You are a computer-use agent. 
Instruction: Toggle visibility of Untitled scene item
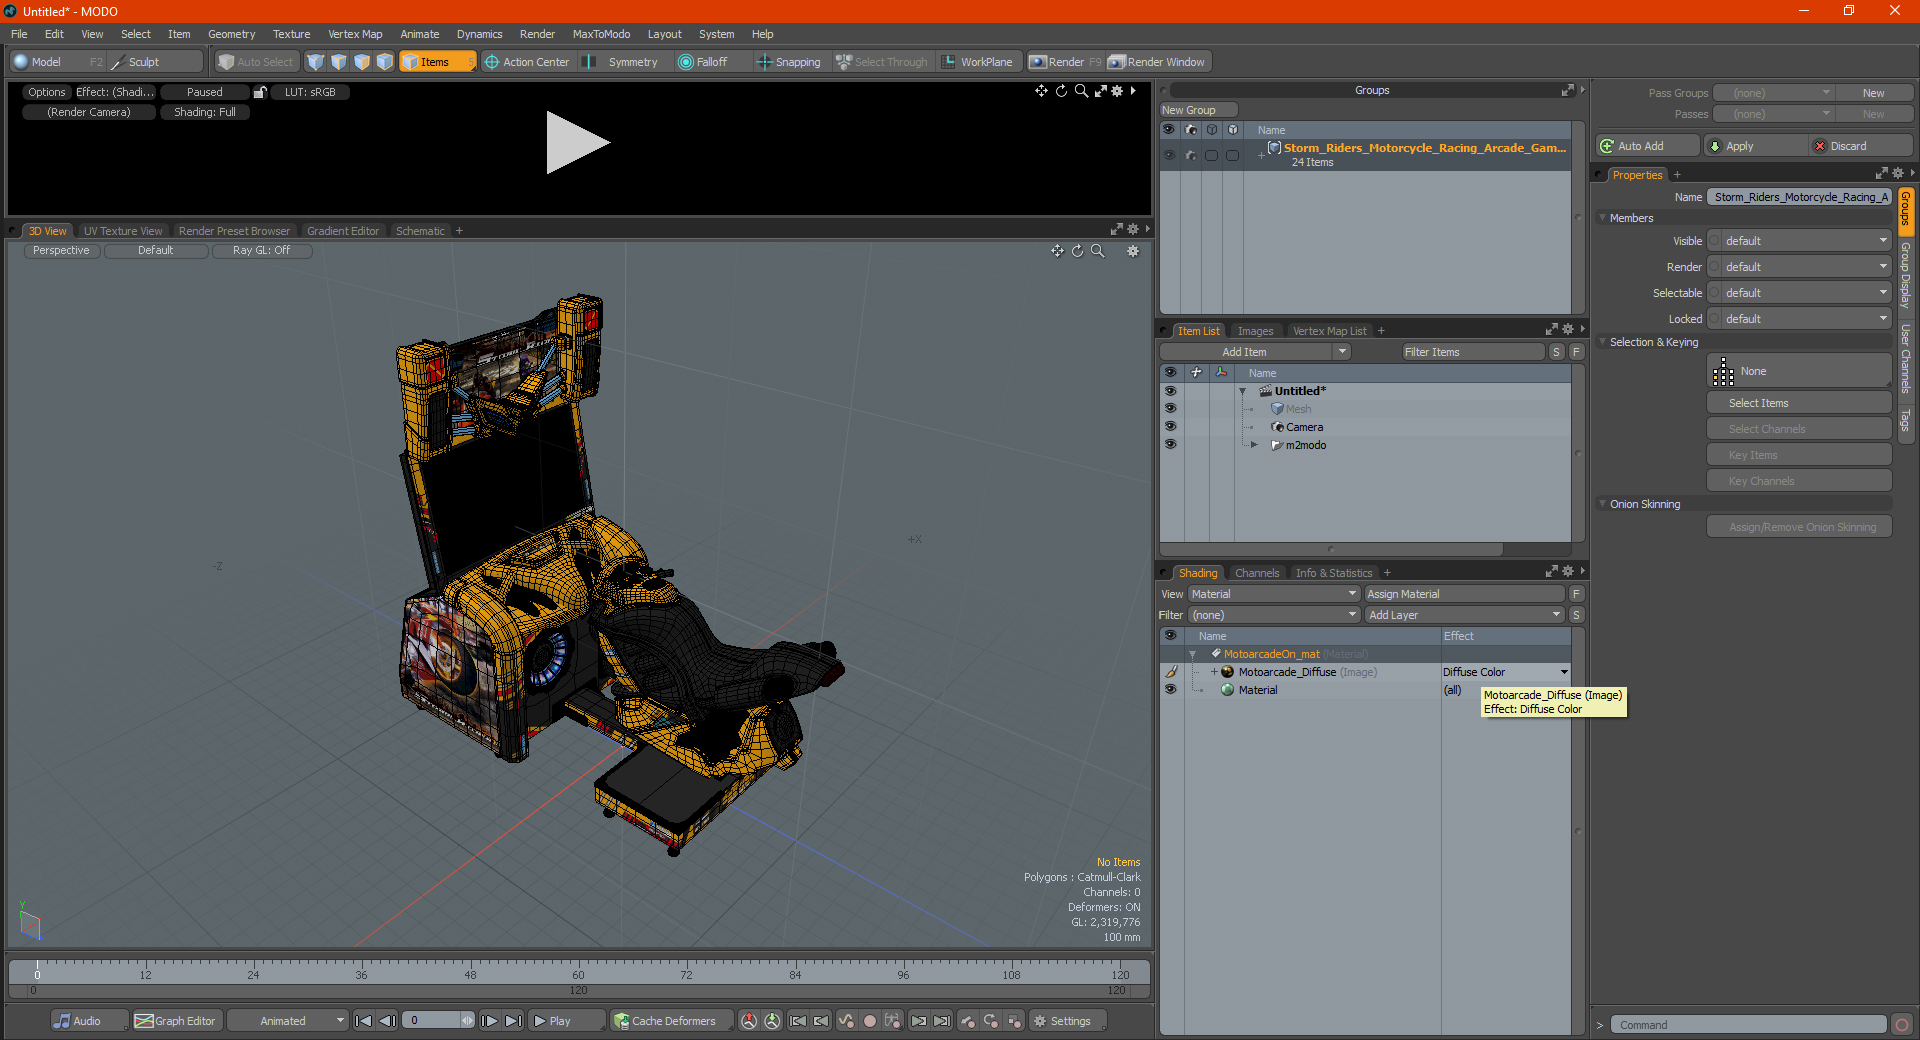pyautogui.click(x=1170, y=391)
